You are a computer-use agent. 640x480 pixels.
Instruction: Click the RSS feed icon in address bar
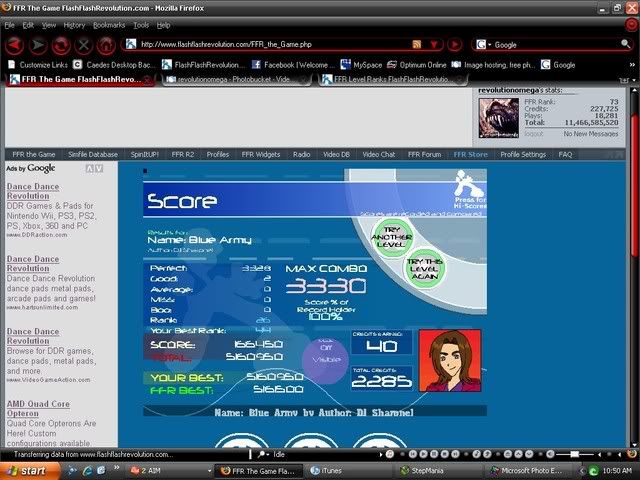417,45
